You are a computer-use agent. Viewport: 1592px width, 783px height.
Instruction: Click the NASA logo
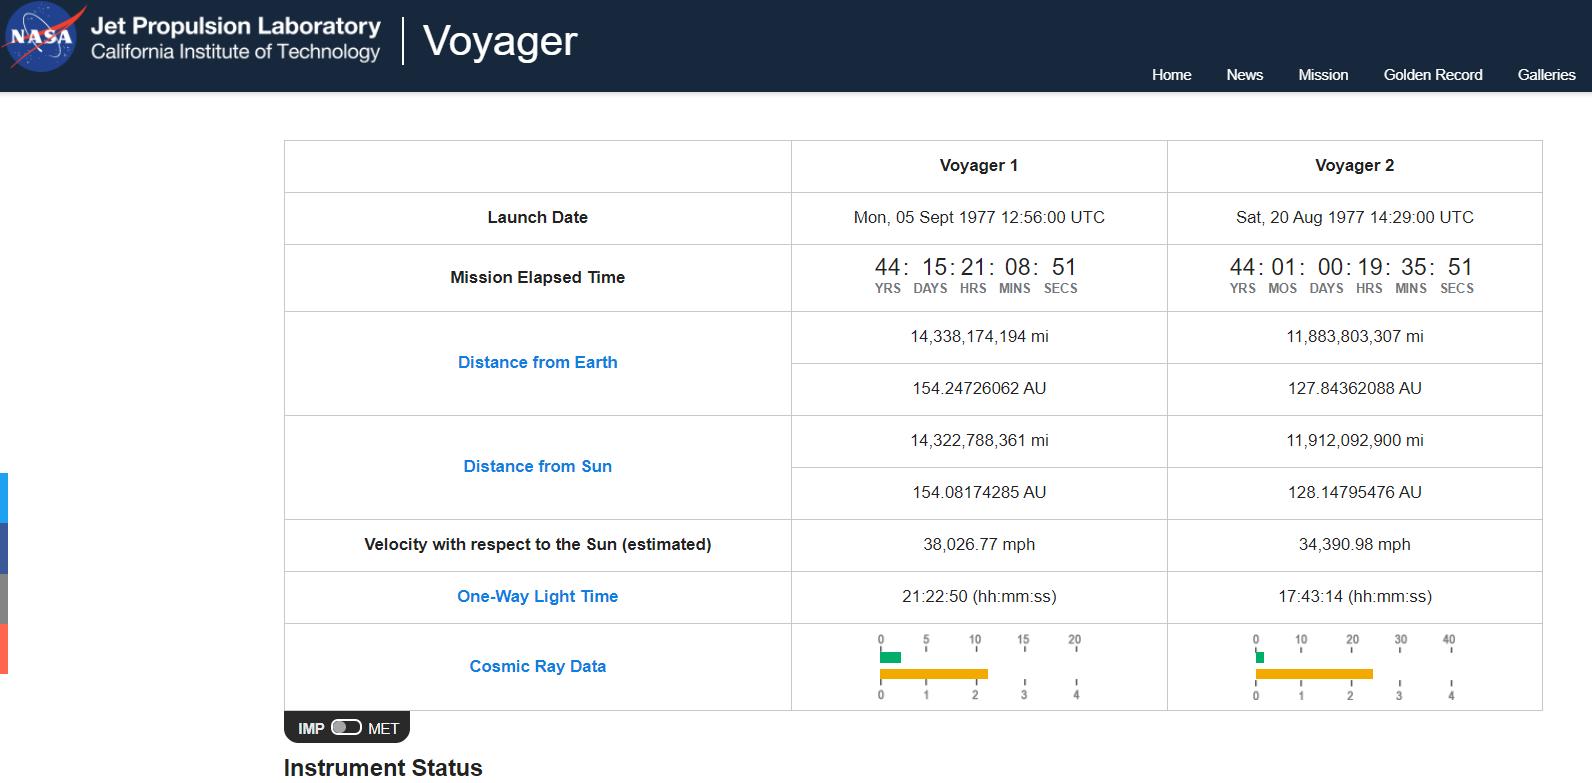pos(41,38)
